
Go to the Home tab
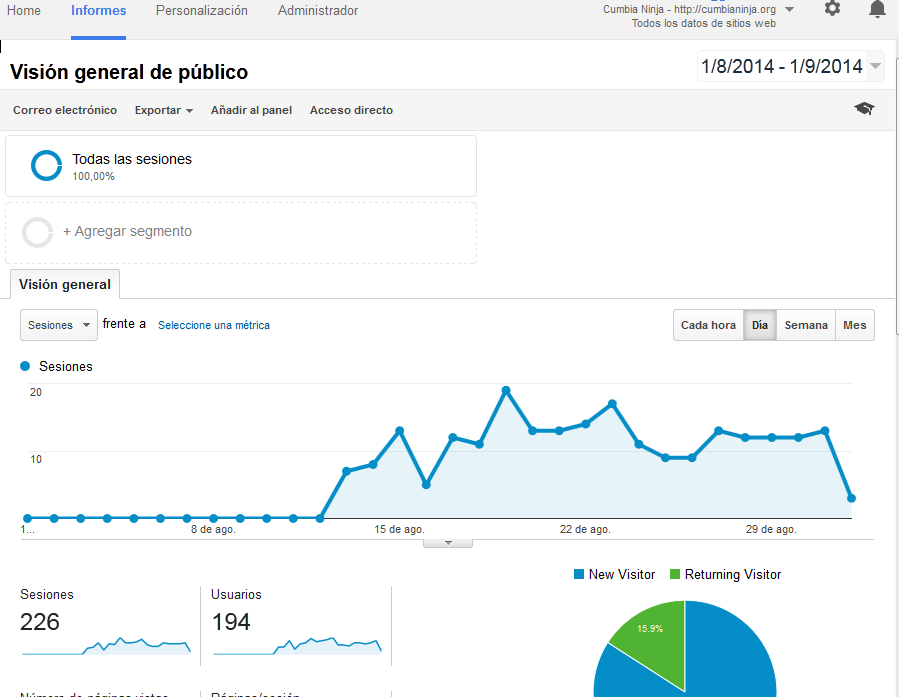[x=24, y=10]
